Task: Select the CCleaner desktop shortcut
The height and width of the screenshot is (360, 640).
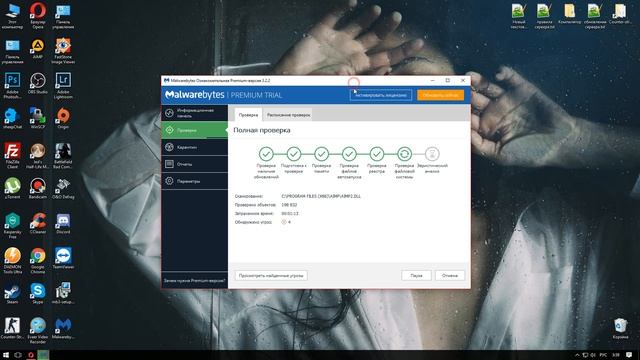Action: tap(38, 223)
